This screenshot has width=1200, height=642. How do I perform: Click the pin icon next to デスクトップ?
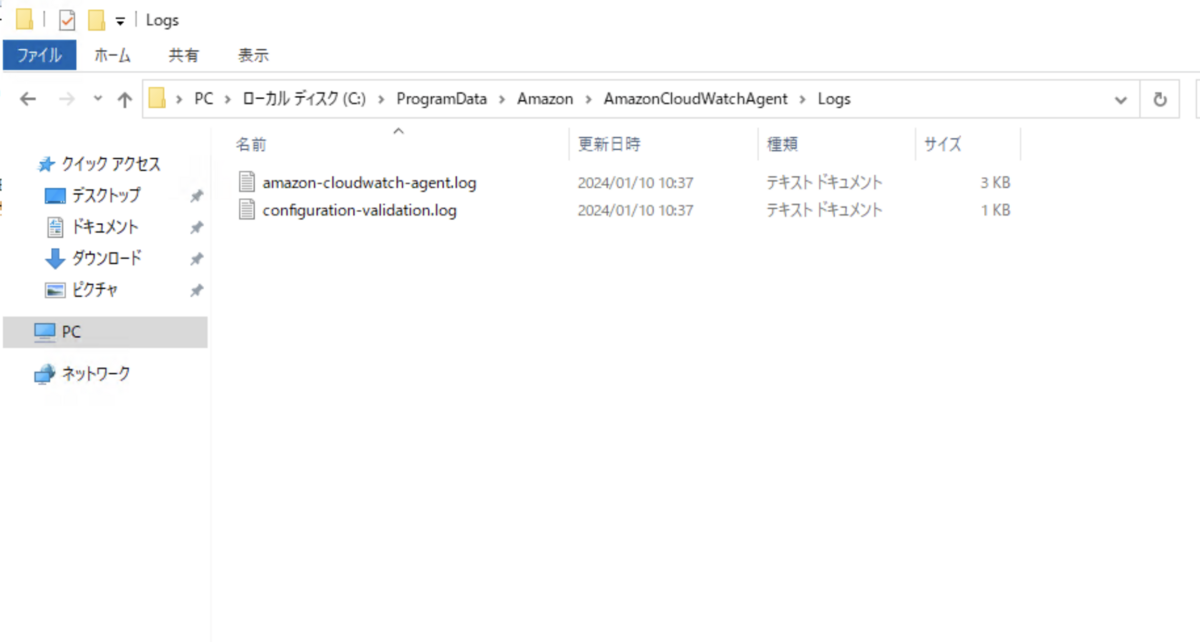pos(197,196)
